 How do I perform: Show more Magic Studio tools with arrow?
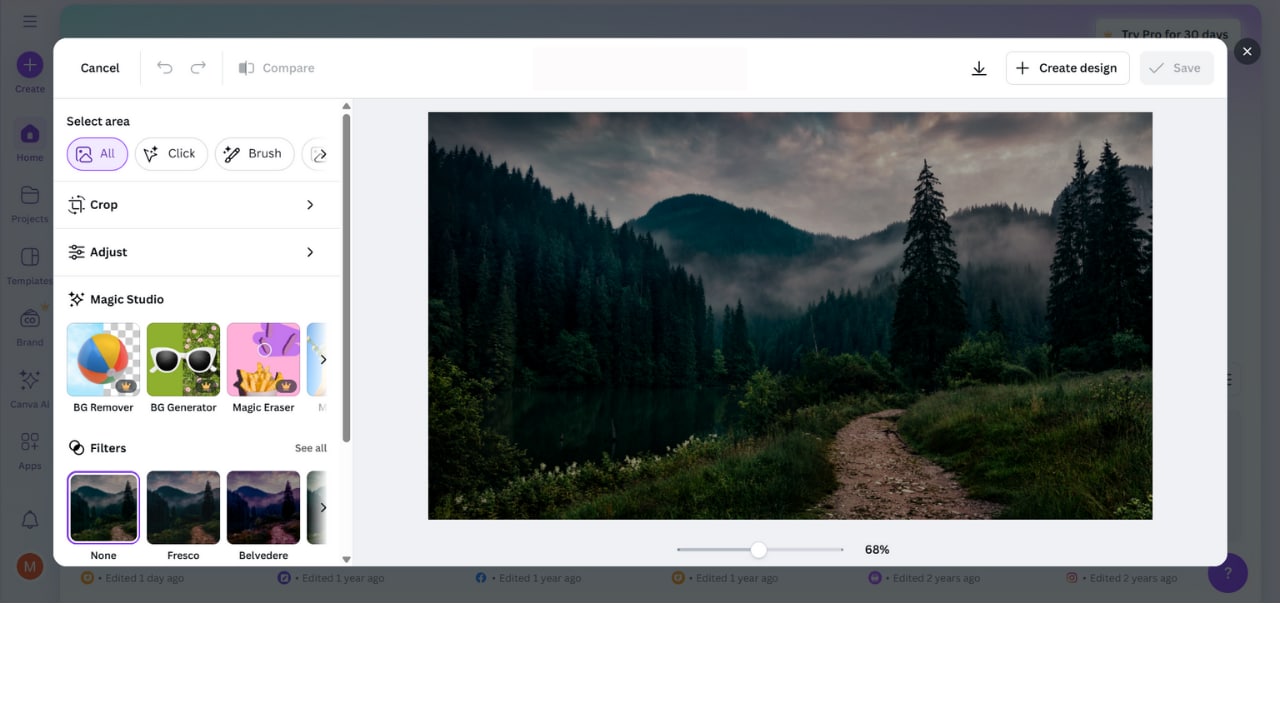(x=322, y=359)
